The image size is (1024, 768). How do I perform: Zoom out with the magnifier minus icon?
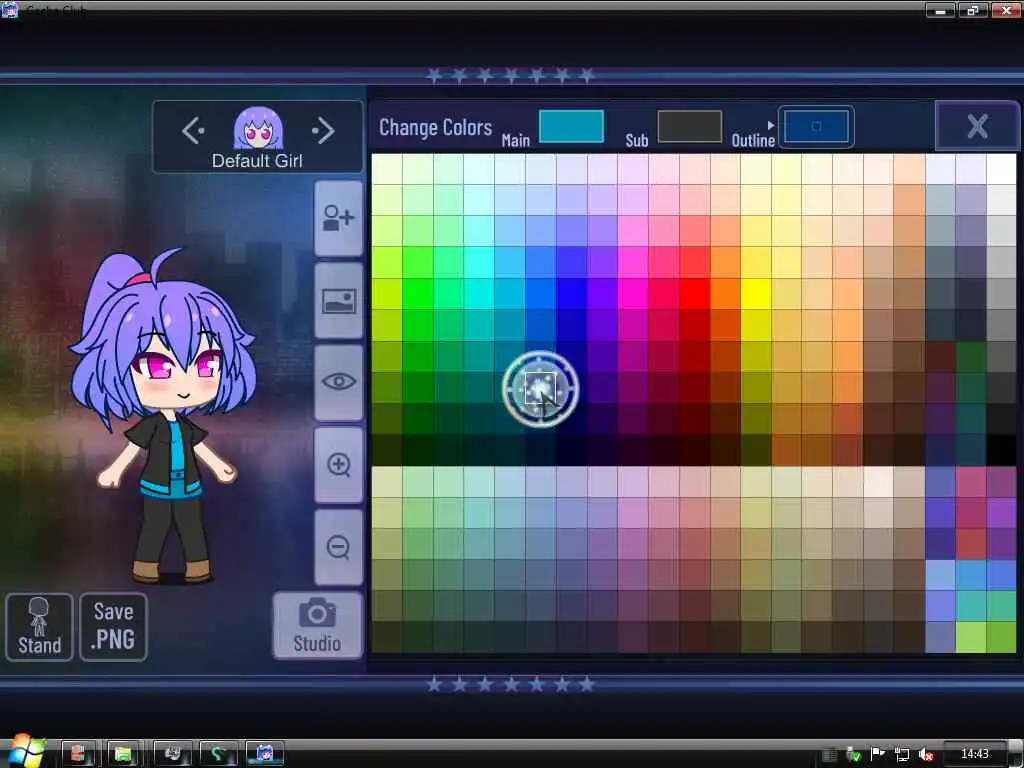point(338,547)
